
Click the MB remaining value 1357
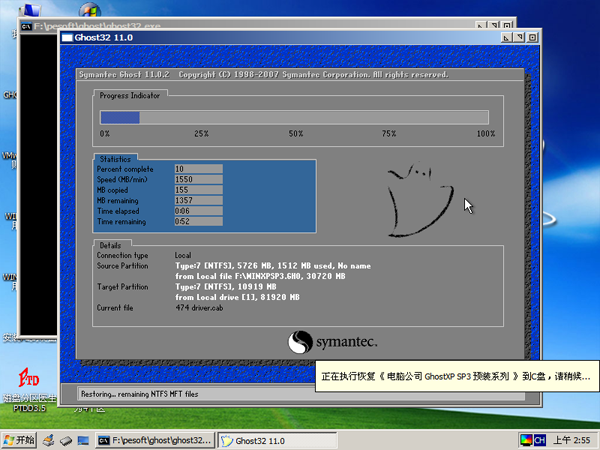pos(199,200)
